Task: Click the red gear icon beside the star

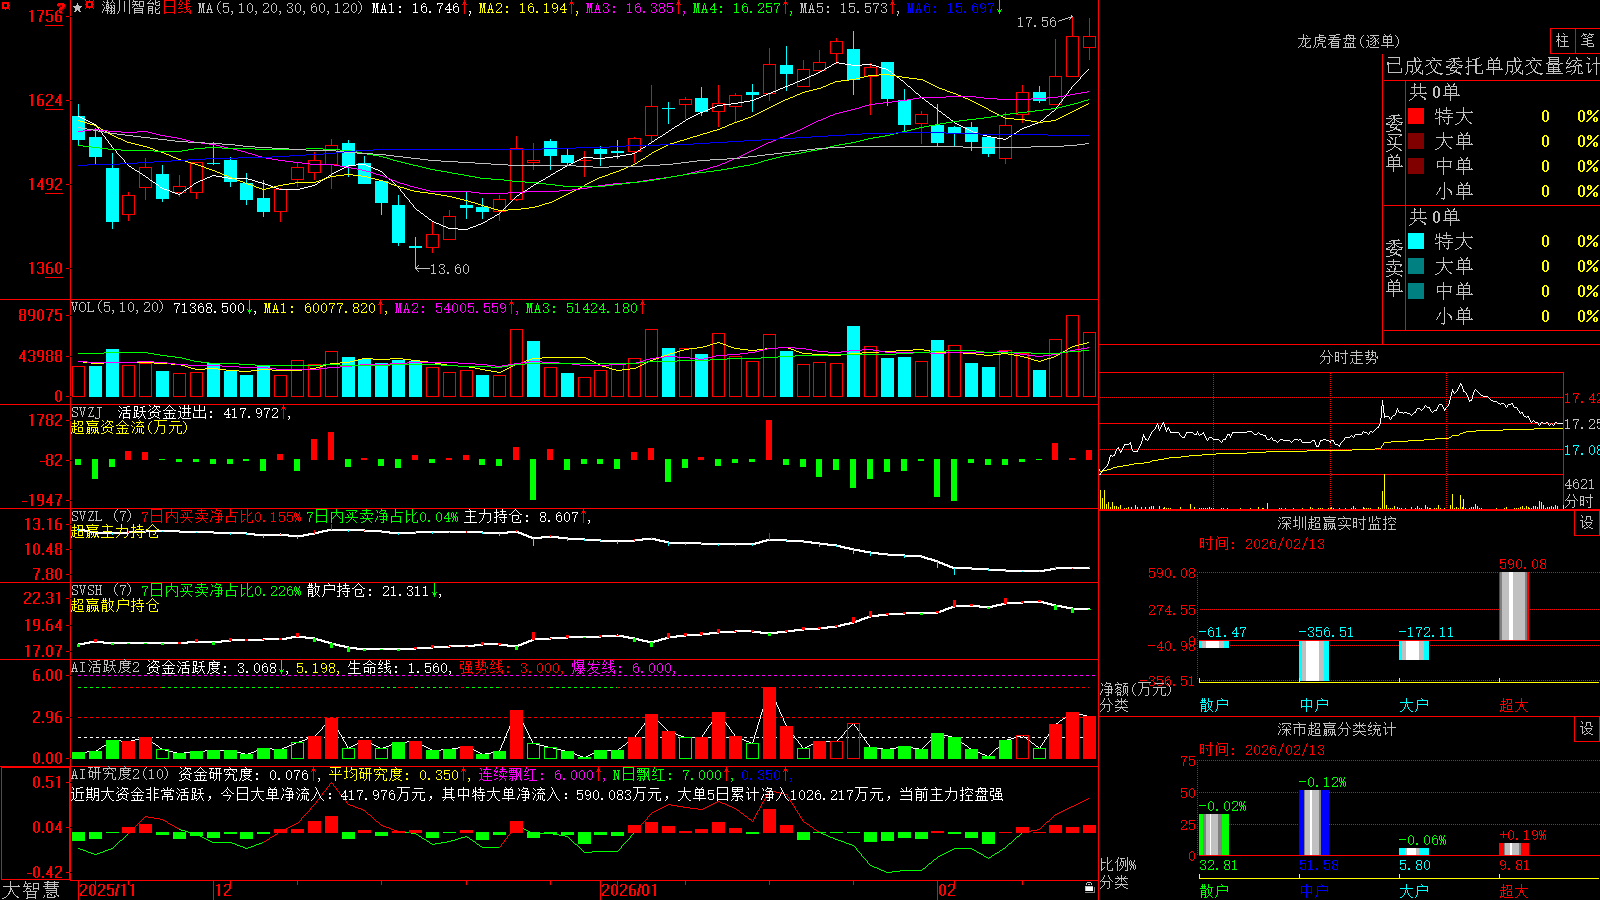Action: (x=90, y=7)
